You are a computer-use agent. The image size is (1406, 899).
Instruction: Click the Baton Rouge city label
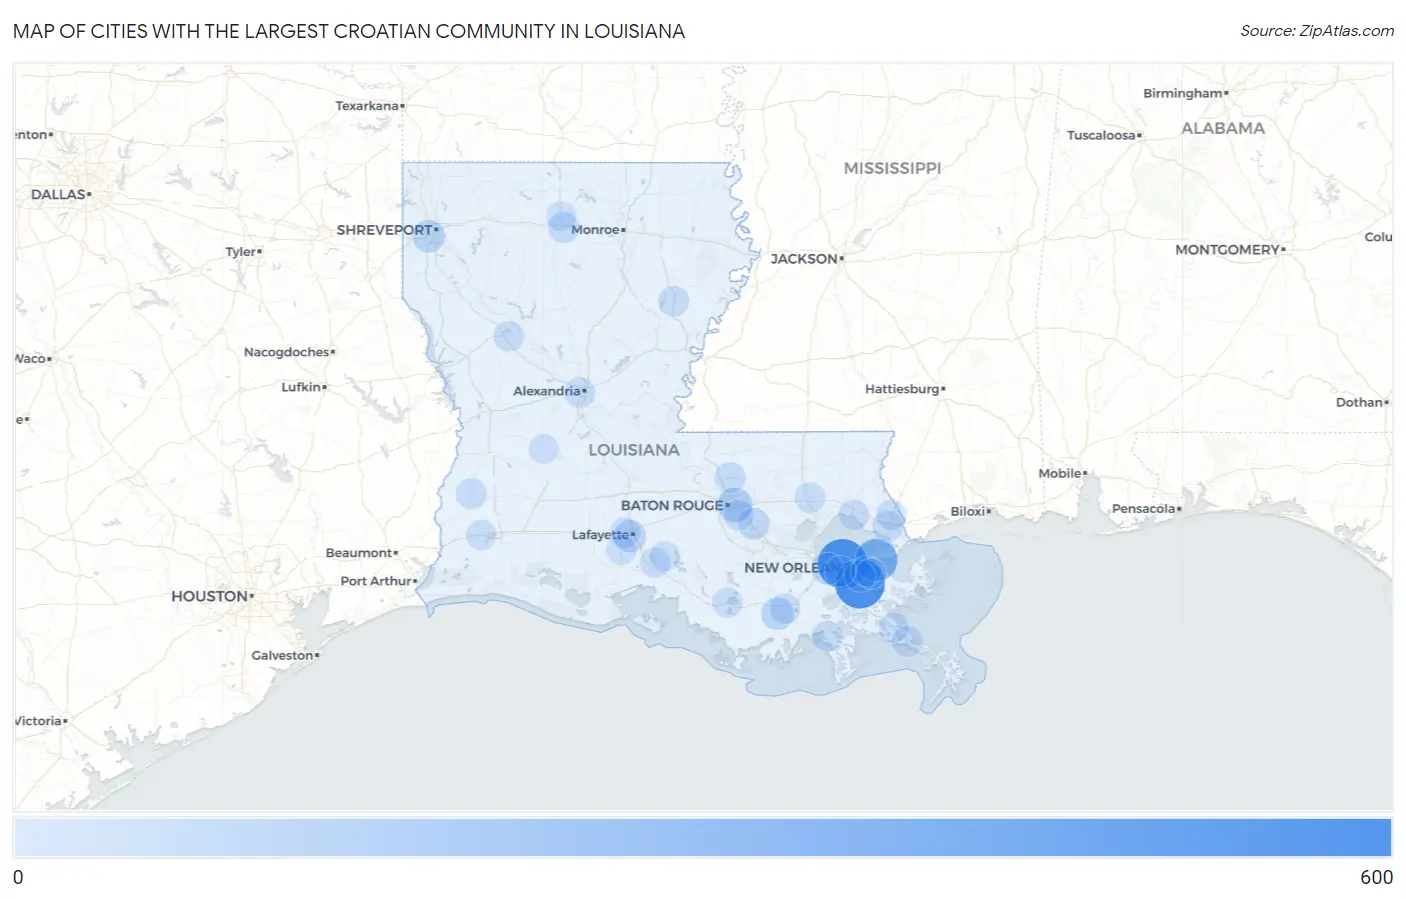[674, 506]
